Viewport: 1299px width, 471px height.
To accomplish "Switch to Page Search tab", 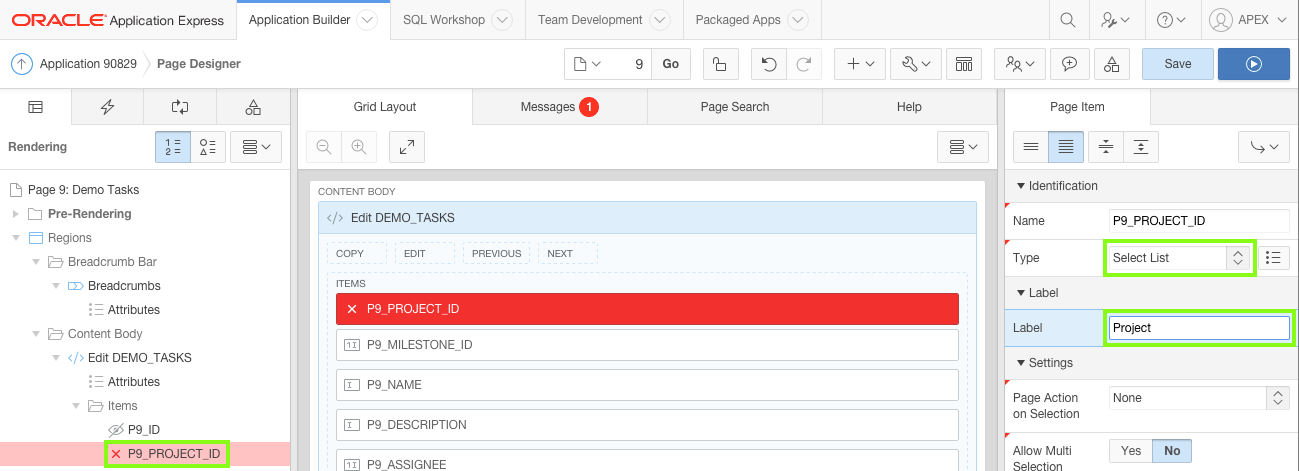I will [x=734, y=107].
